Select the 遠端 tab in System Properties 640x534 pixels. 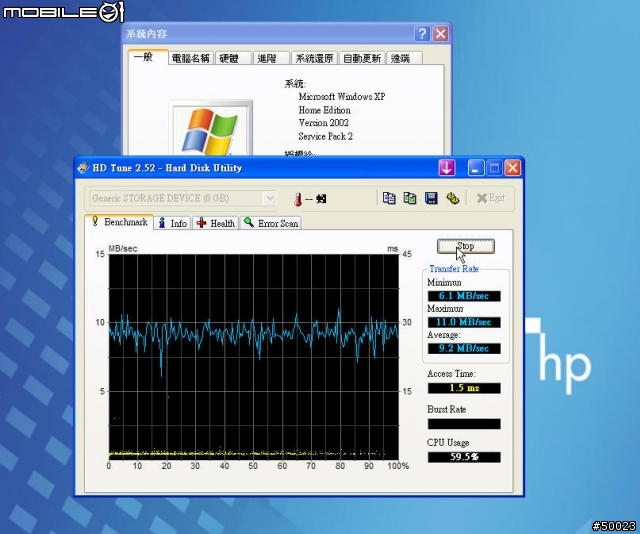pyautogui.click(x=404, y=58)
